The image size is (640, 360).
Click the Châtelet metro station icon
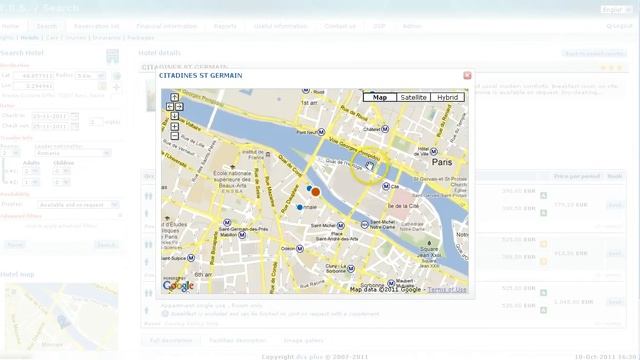click(385, 129)
